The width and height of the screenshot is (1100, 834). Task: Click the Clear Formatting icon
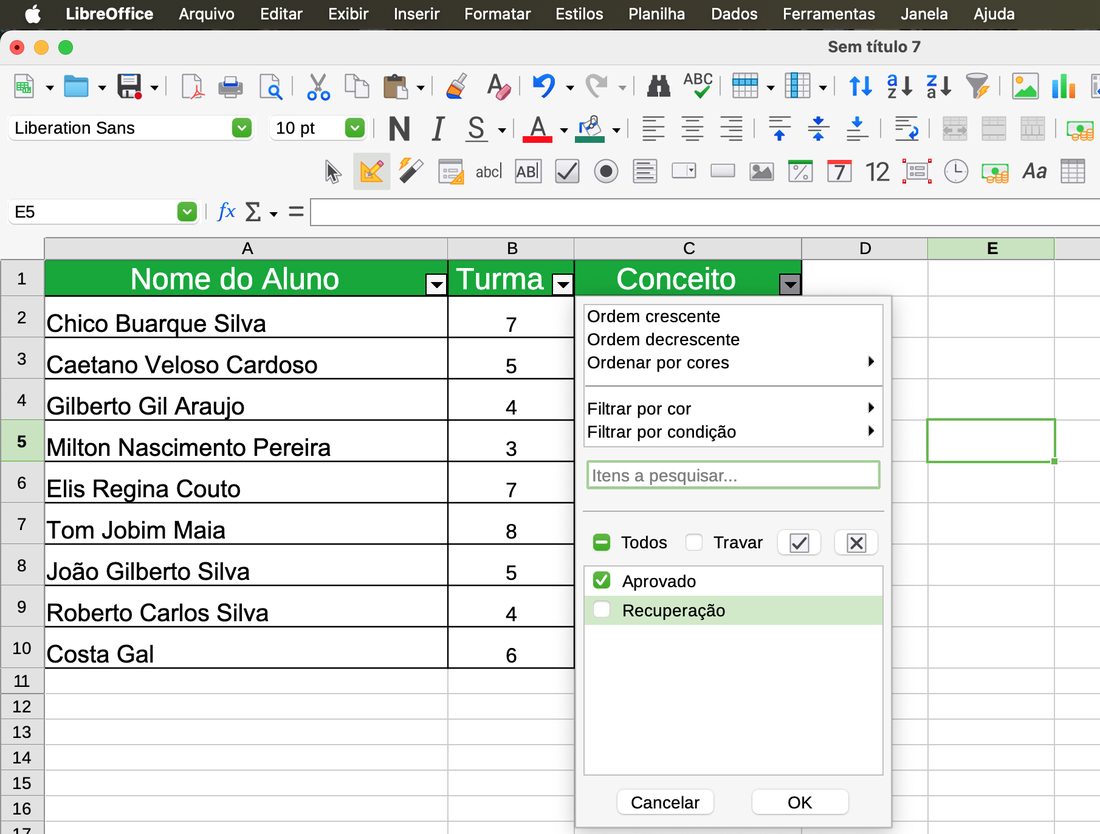pos(497,86)
